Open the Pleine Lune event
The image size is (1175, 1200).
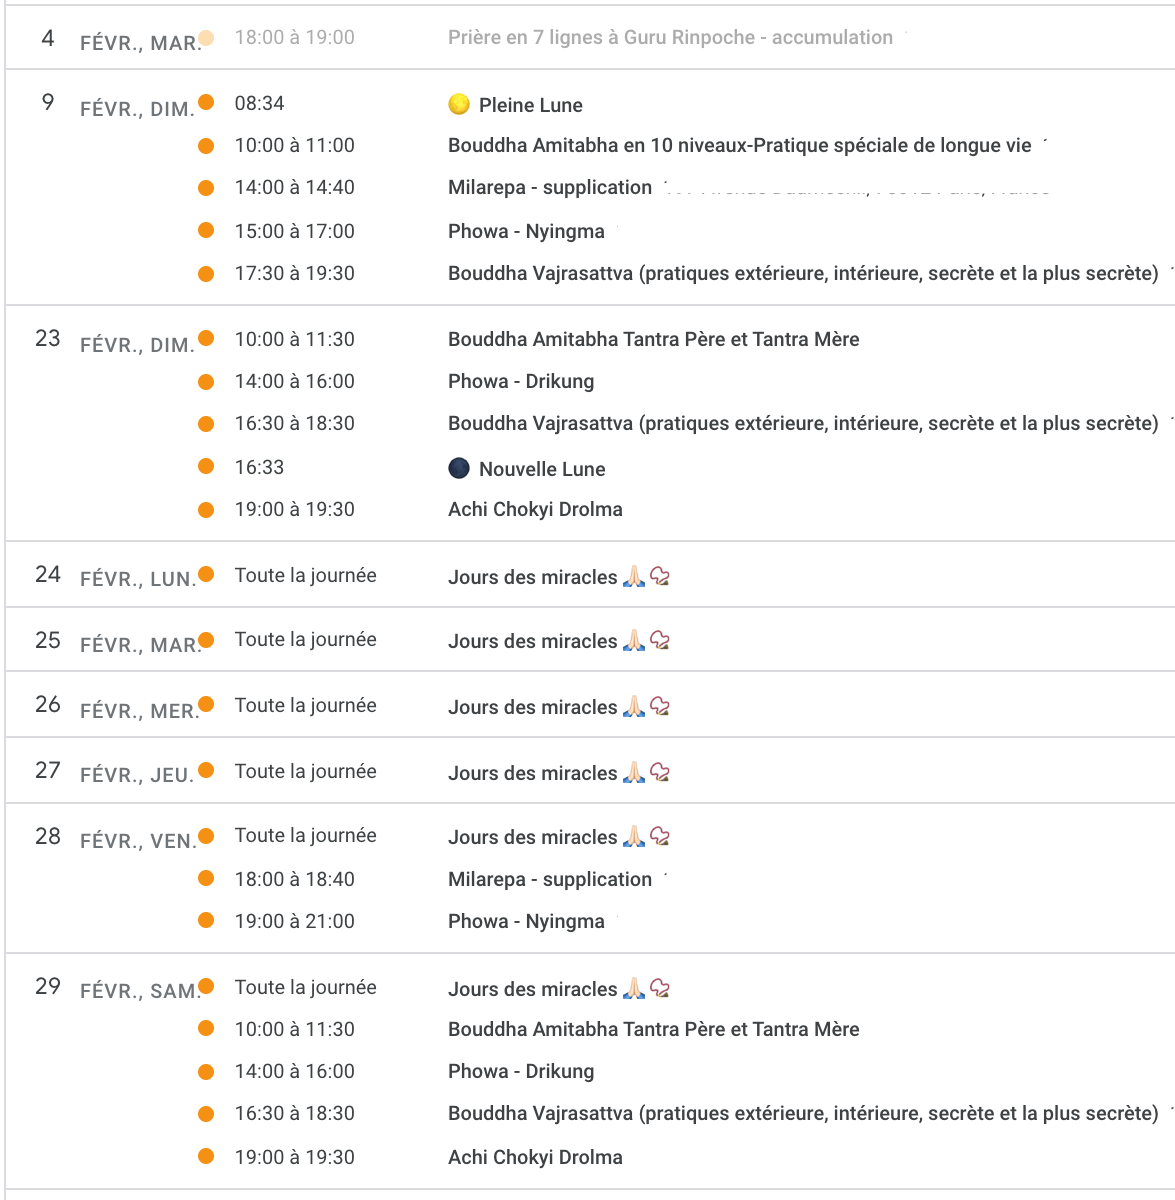(530, 105)
